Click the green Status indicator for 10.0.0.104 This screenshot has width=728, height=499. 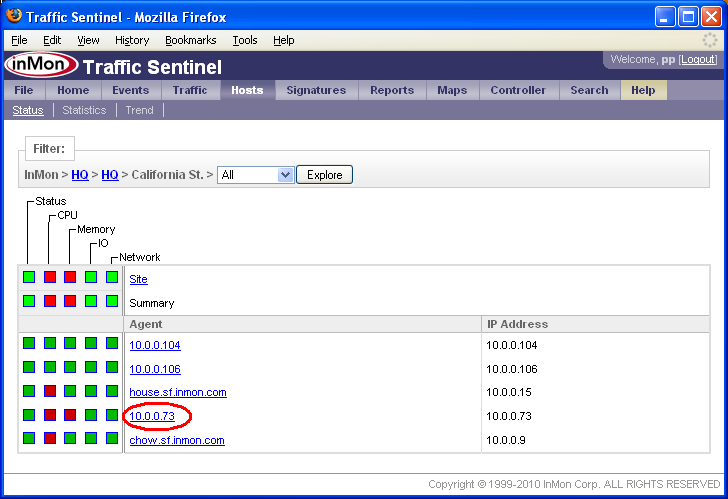tap(29, 343)
